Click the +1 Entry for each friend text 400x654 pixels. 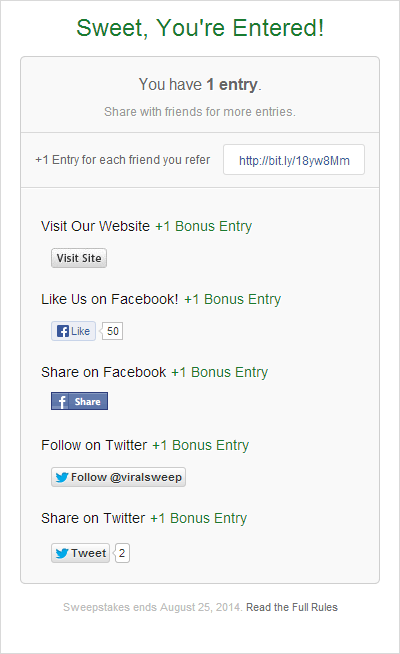123,160
